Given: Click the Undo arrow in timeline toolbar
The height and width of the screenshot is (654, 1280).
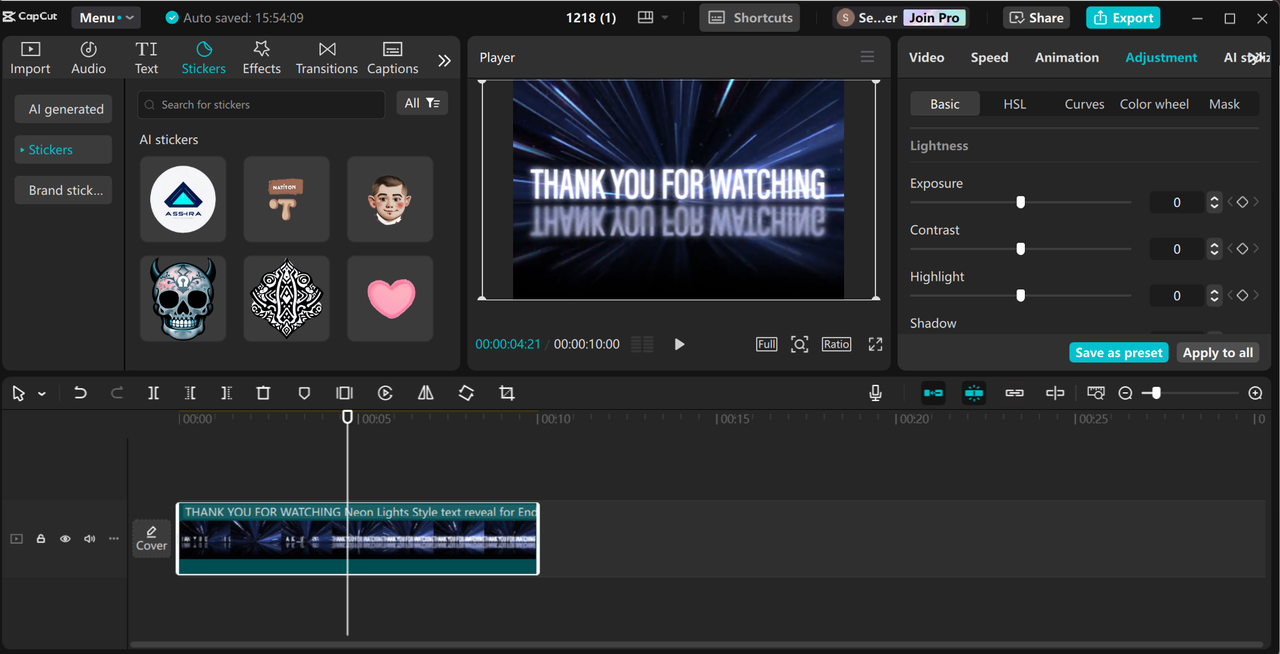Looking at the screenshot, I should pyautogui.click(x=80, y=394).
